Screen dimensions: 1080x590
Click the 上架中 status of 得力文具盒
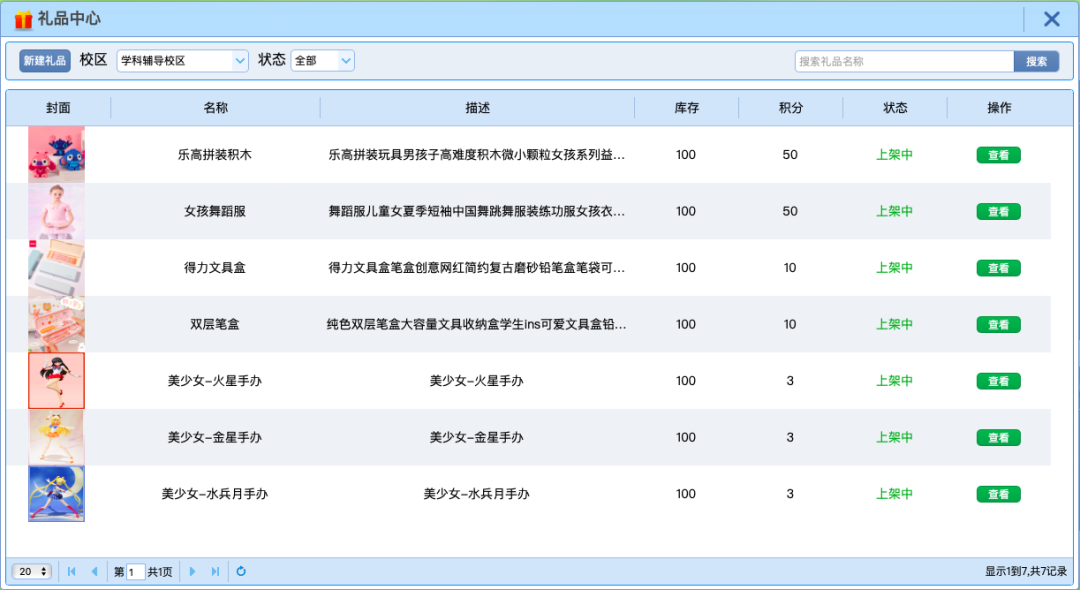[x=895, y=268]
